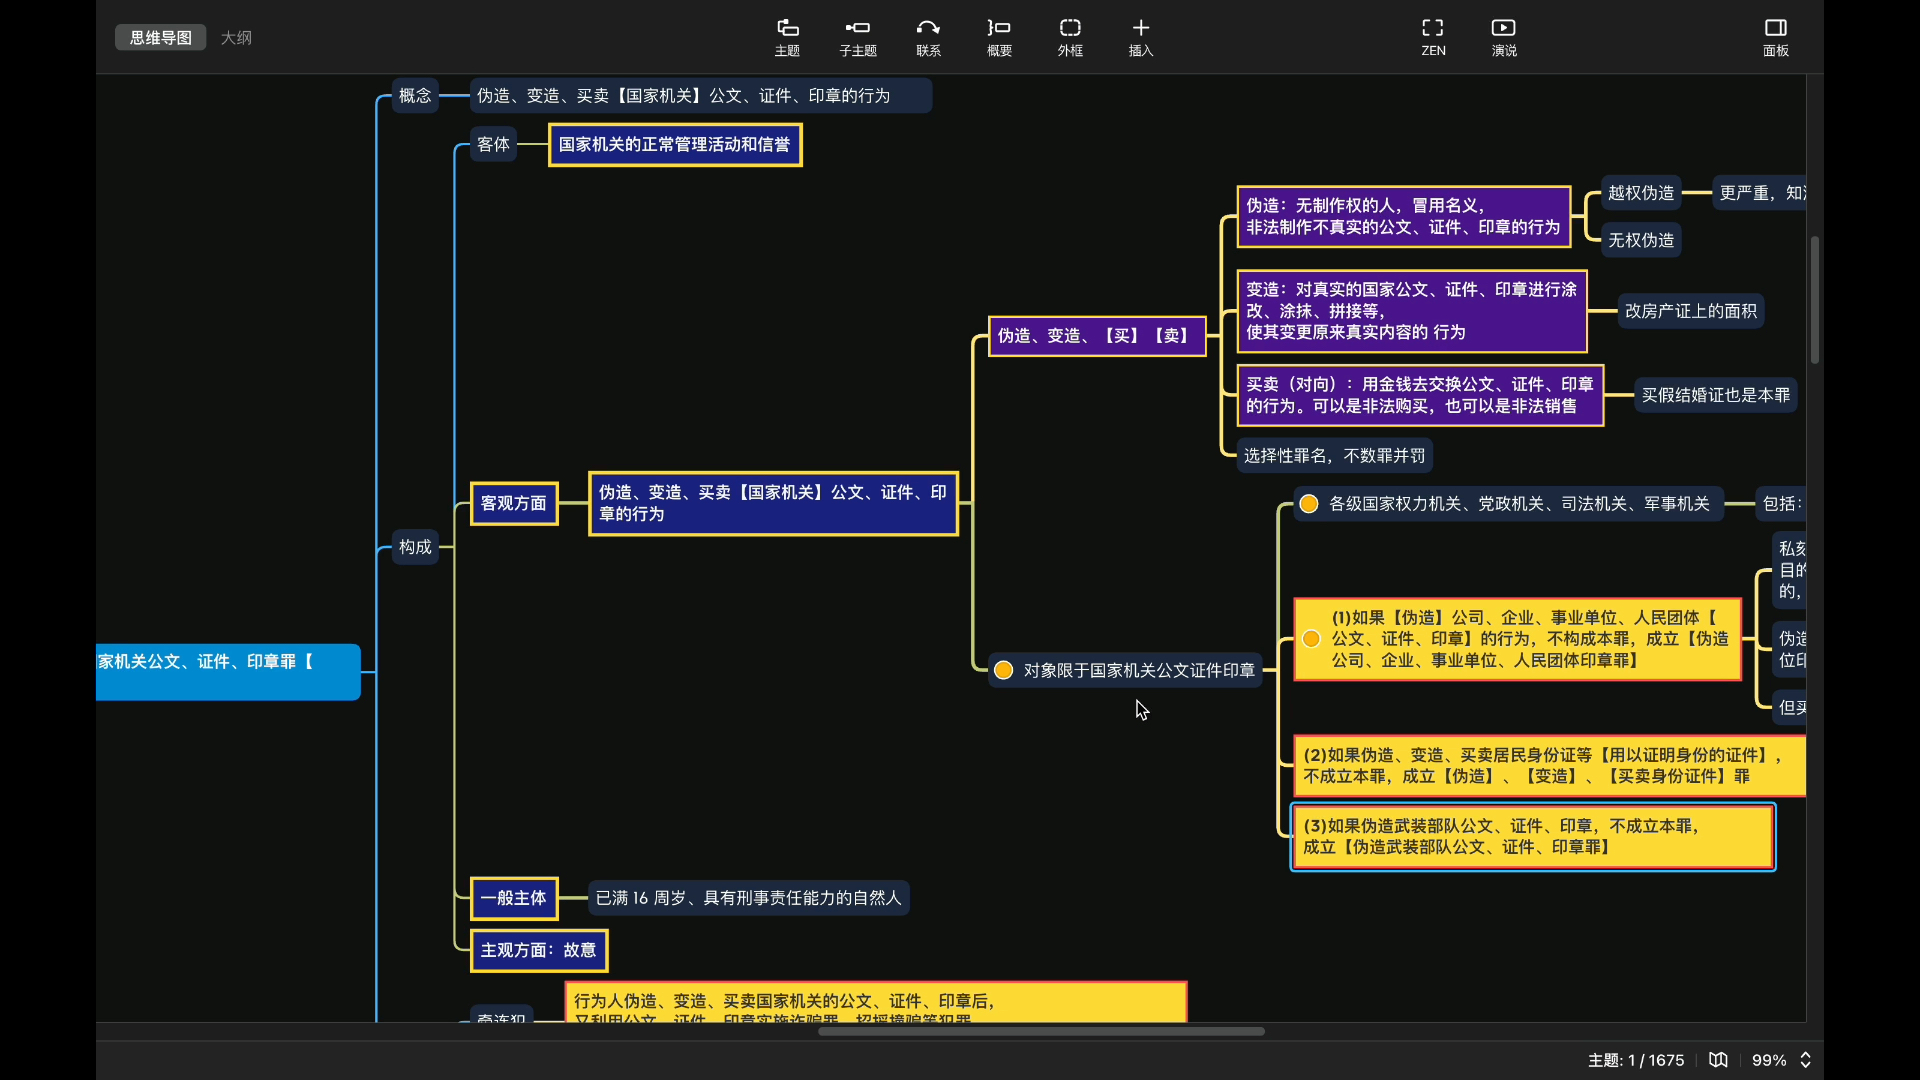Select 对象限于国家机关公文证件印章 node
This screenshot has height=1080, width=1920.
(x=1126, y=670)
